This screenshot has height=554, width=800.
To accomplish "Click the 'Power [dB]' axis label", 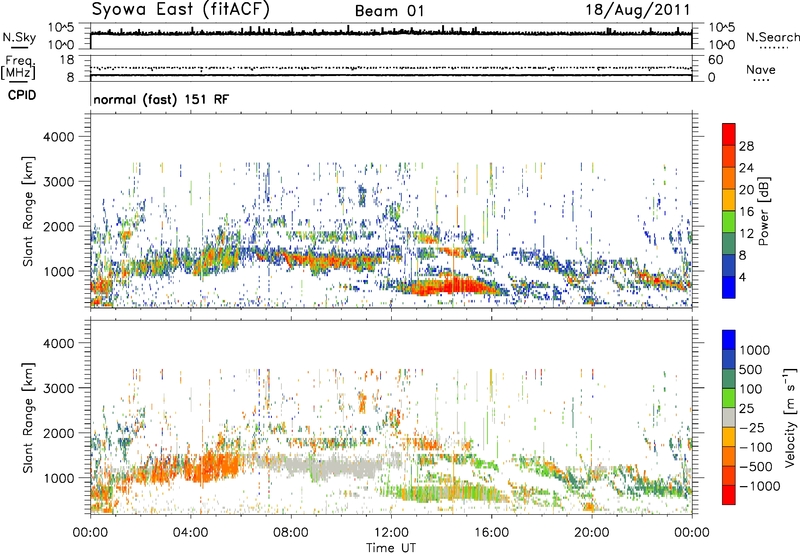I will tap(764, 211).
